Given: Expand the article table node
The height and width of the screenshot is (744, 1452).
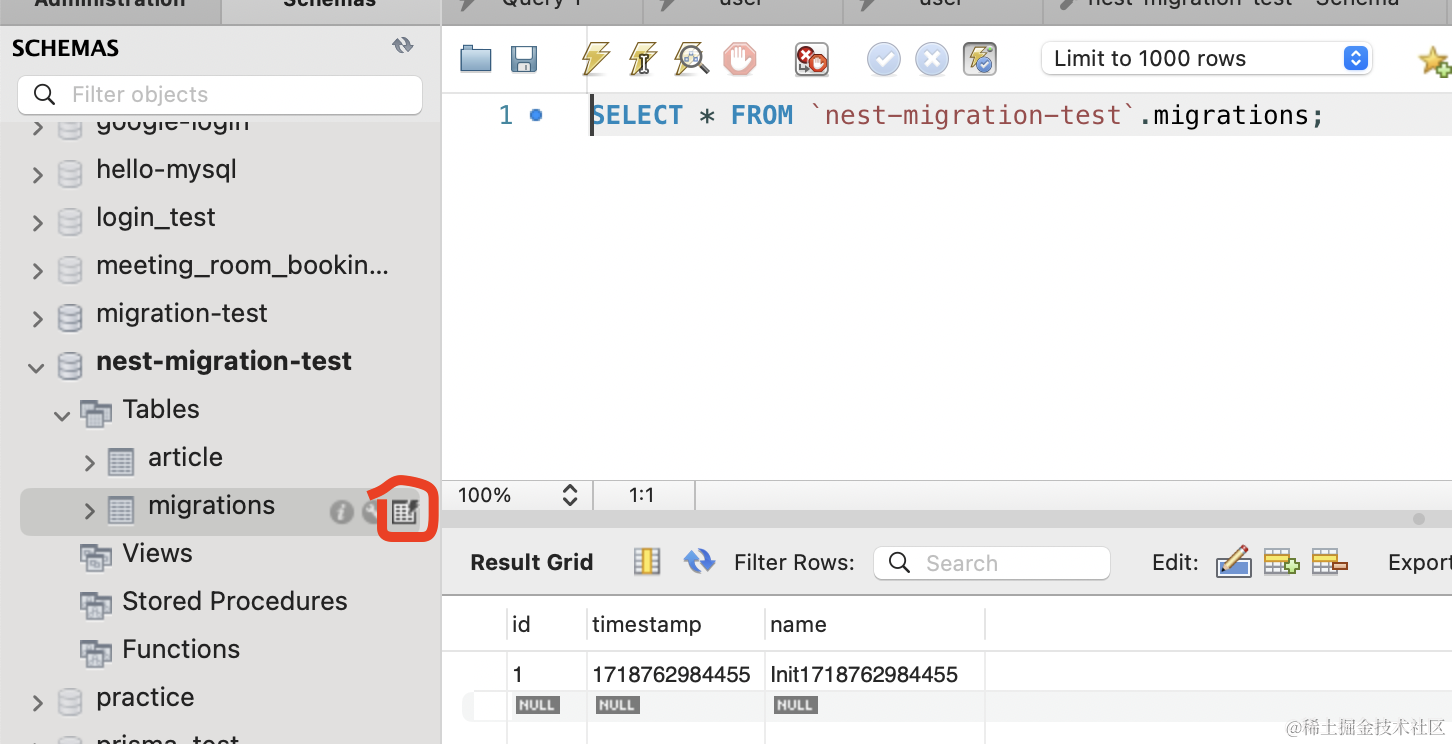Looking at the screenshot, I should [x=90, y=462].
